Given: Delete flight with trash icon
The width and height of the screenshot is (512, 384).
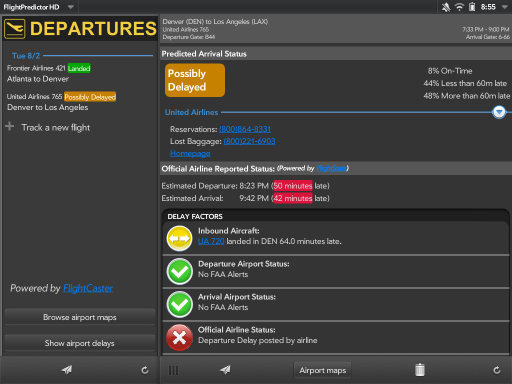Looking at the screenshot, I should [x=420, y=370].
